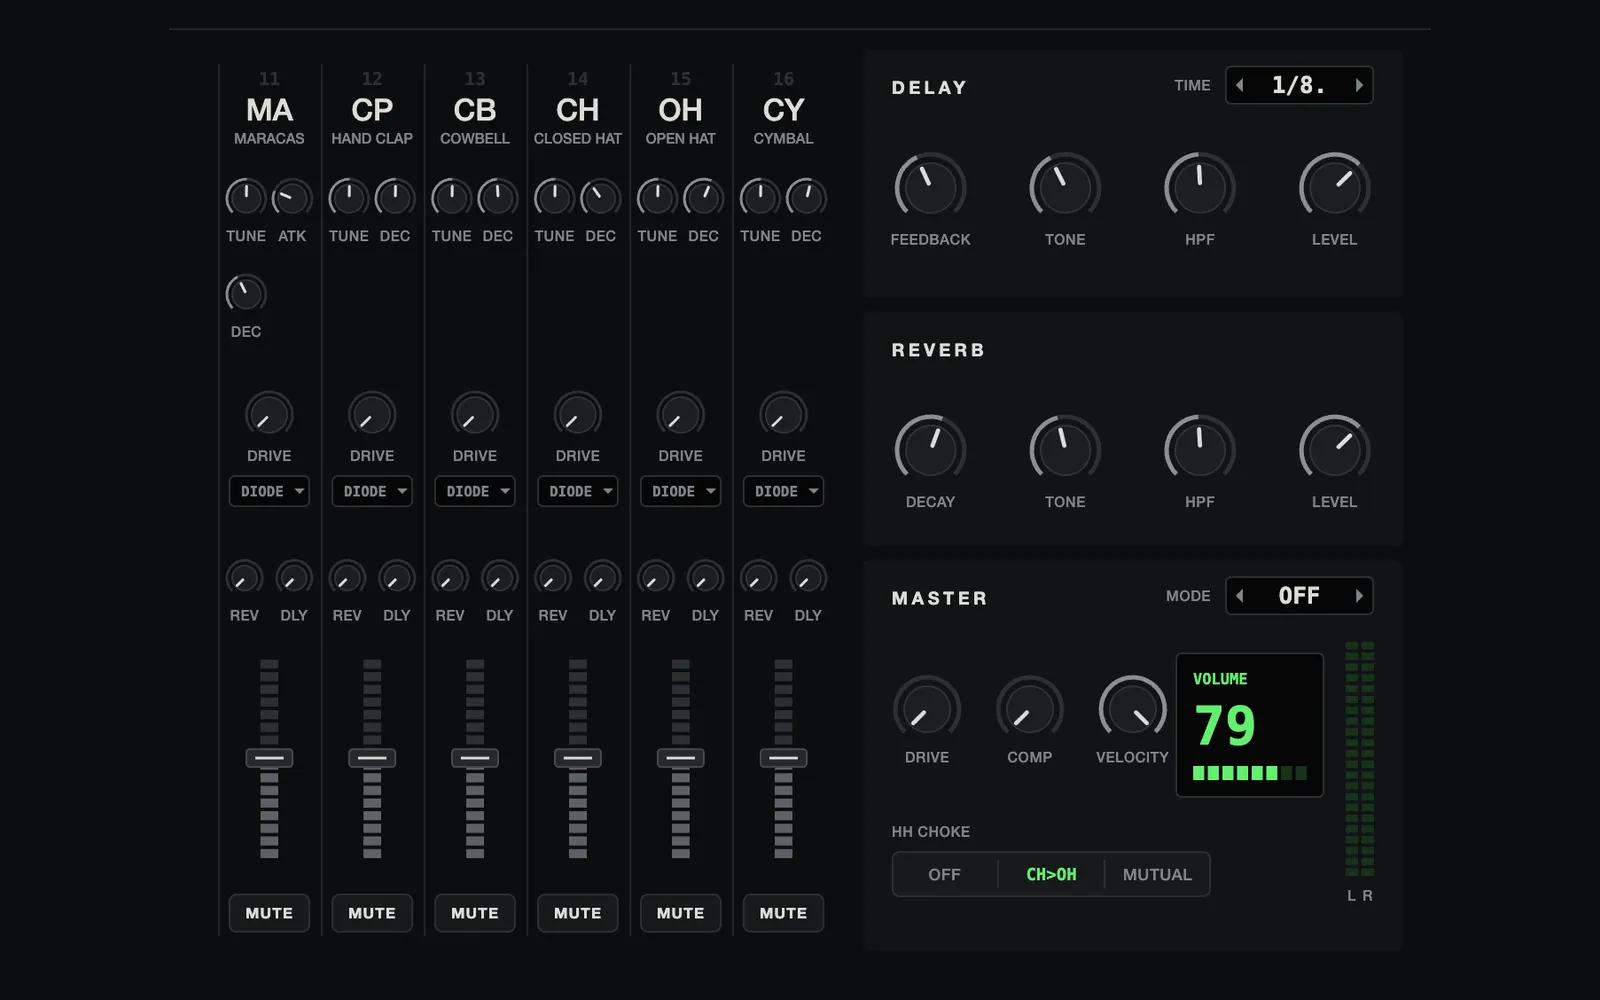Mute the Hand Clap channel
This screenshot has width=1600, height=1000.
[372, 913]
